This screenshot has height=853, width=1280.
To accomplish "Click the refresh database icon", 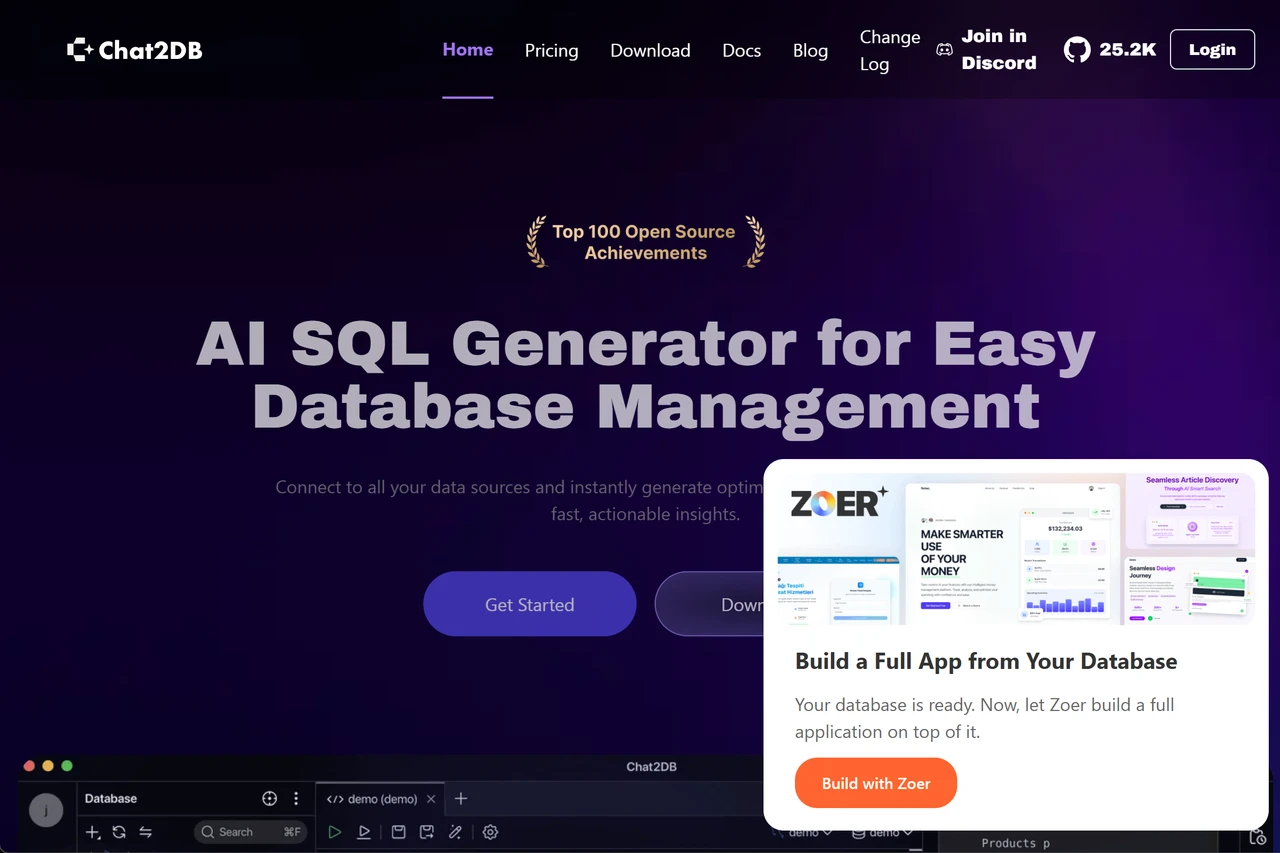I will coord(119,832).
